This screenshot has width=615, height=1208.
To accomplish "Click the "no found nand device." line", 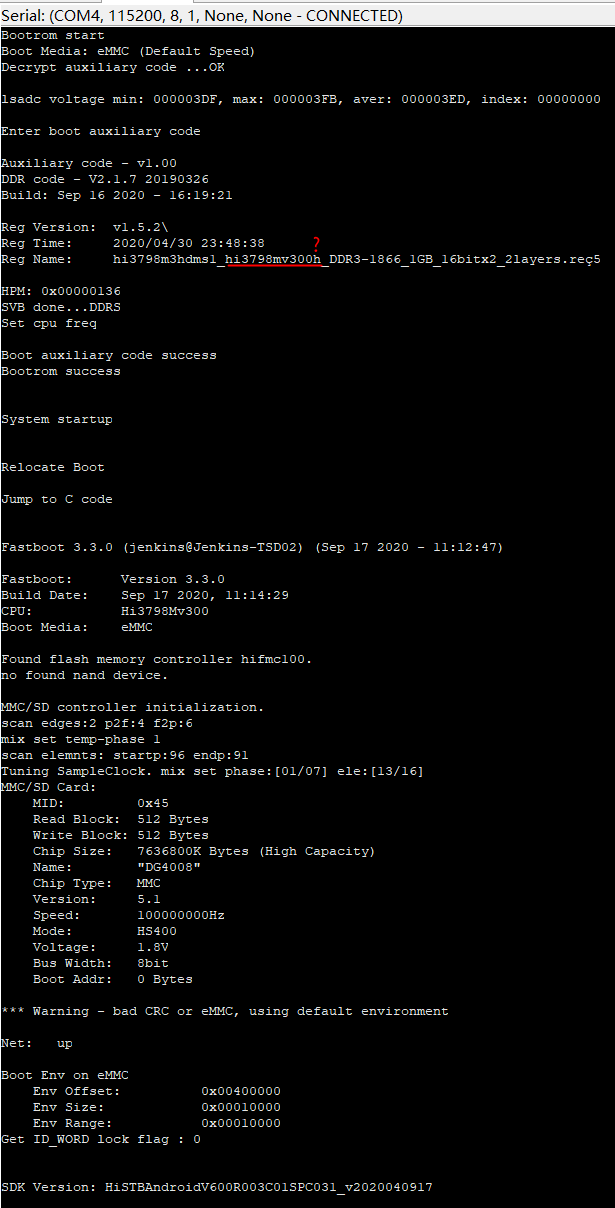I will 85,675.
